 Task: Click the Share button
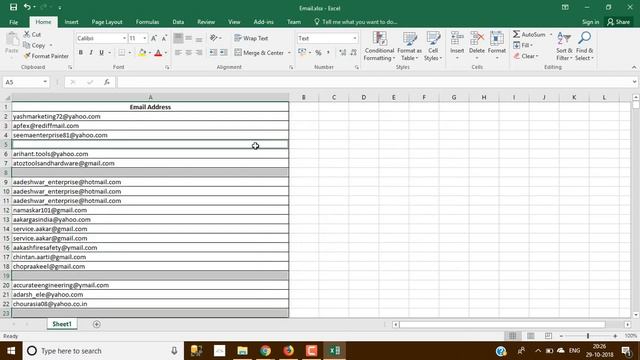click(x=618, y=22)
